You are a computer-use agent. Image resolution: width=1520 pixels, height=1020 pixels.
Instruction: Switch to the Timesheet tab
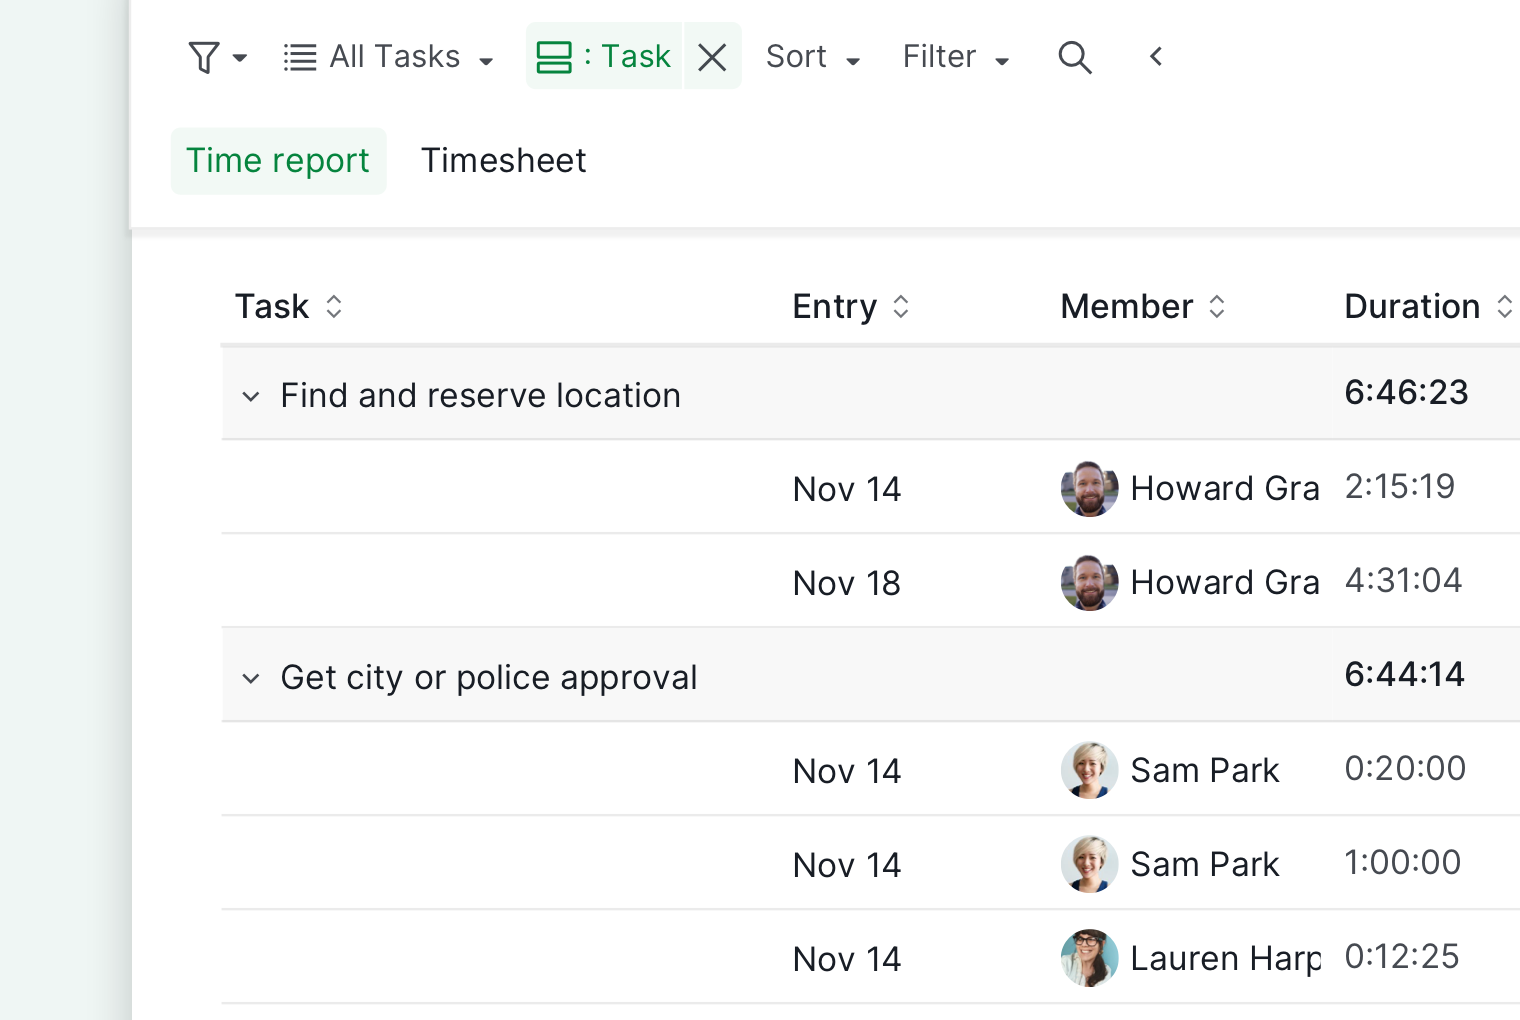pos(503,160)
